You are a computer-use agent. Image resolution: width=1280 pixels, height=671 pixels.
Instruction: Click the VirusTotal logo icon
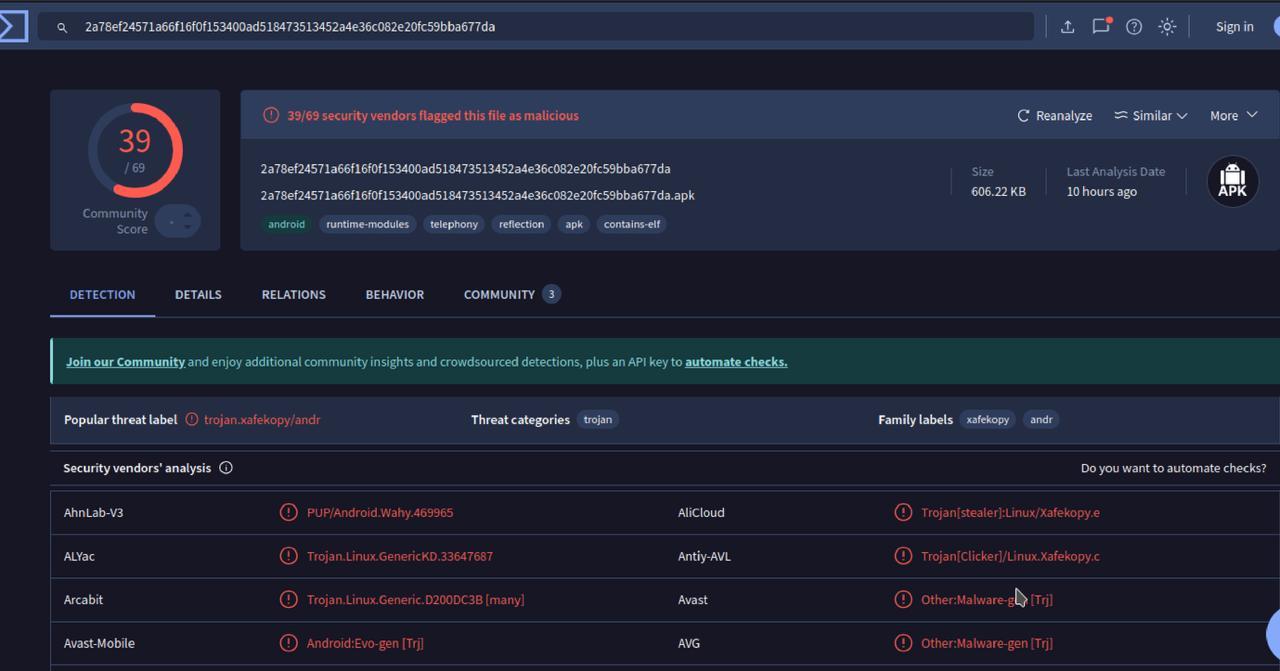click(x=13, y=26)
